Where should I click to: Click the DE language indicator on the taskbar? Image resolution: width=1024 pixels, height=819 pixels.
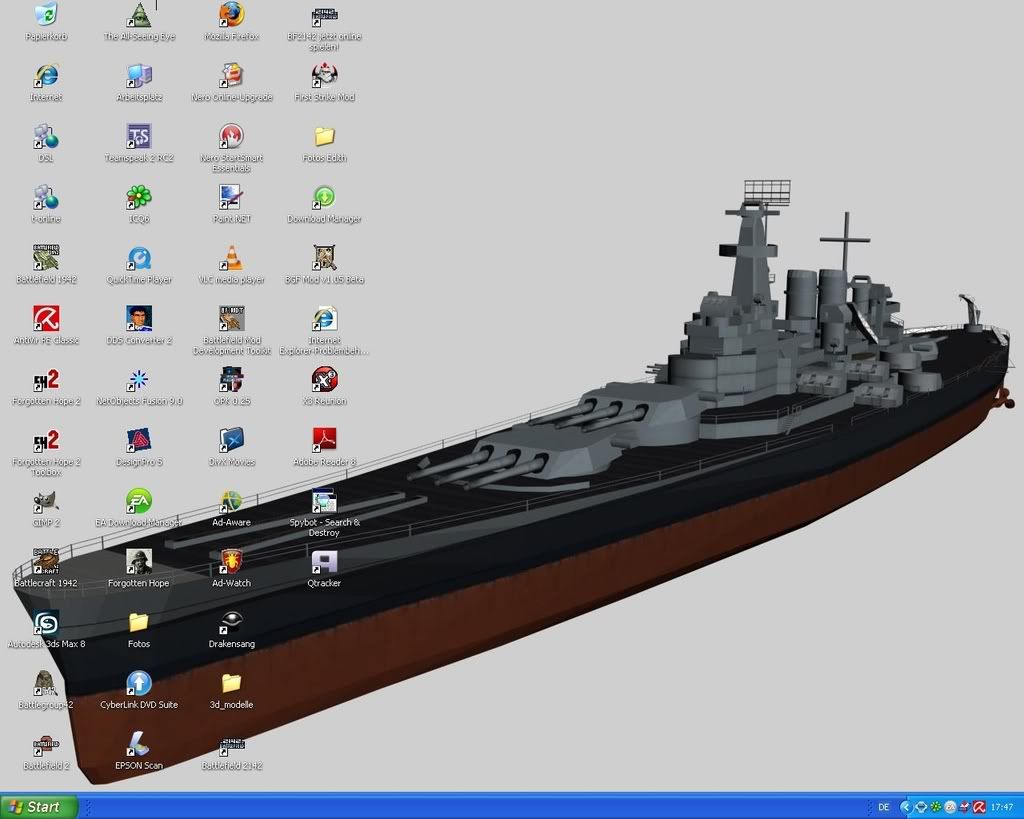click(883, 807)
